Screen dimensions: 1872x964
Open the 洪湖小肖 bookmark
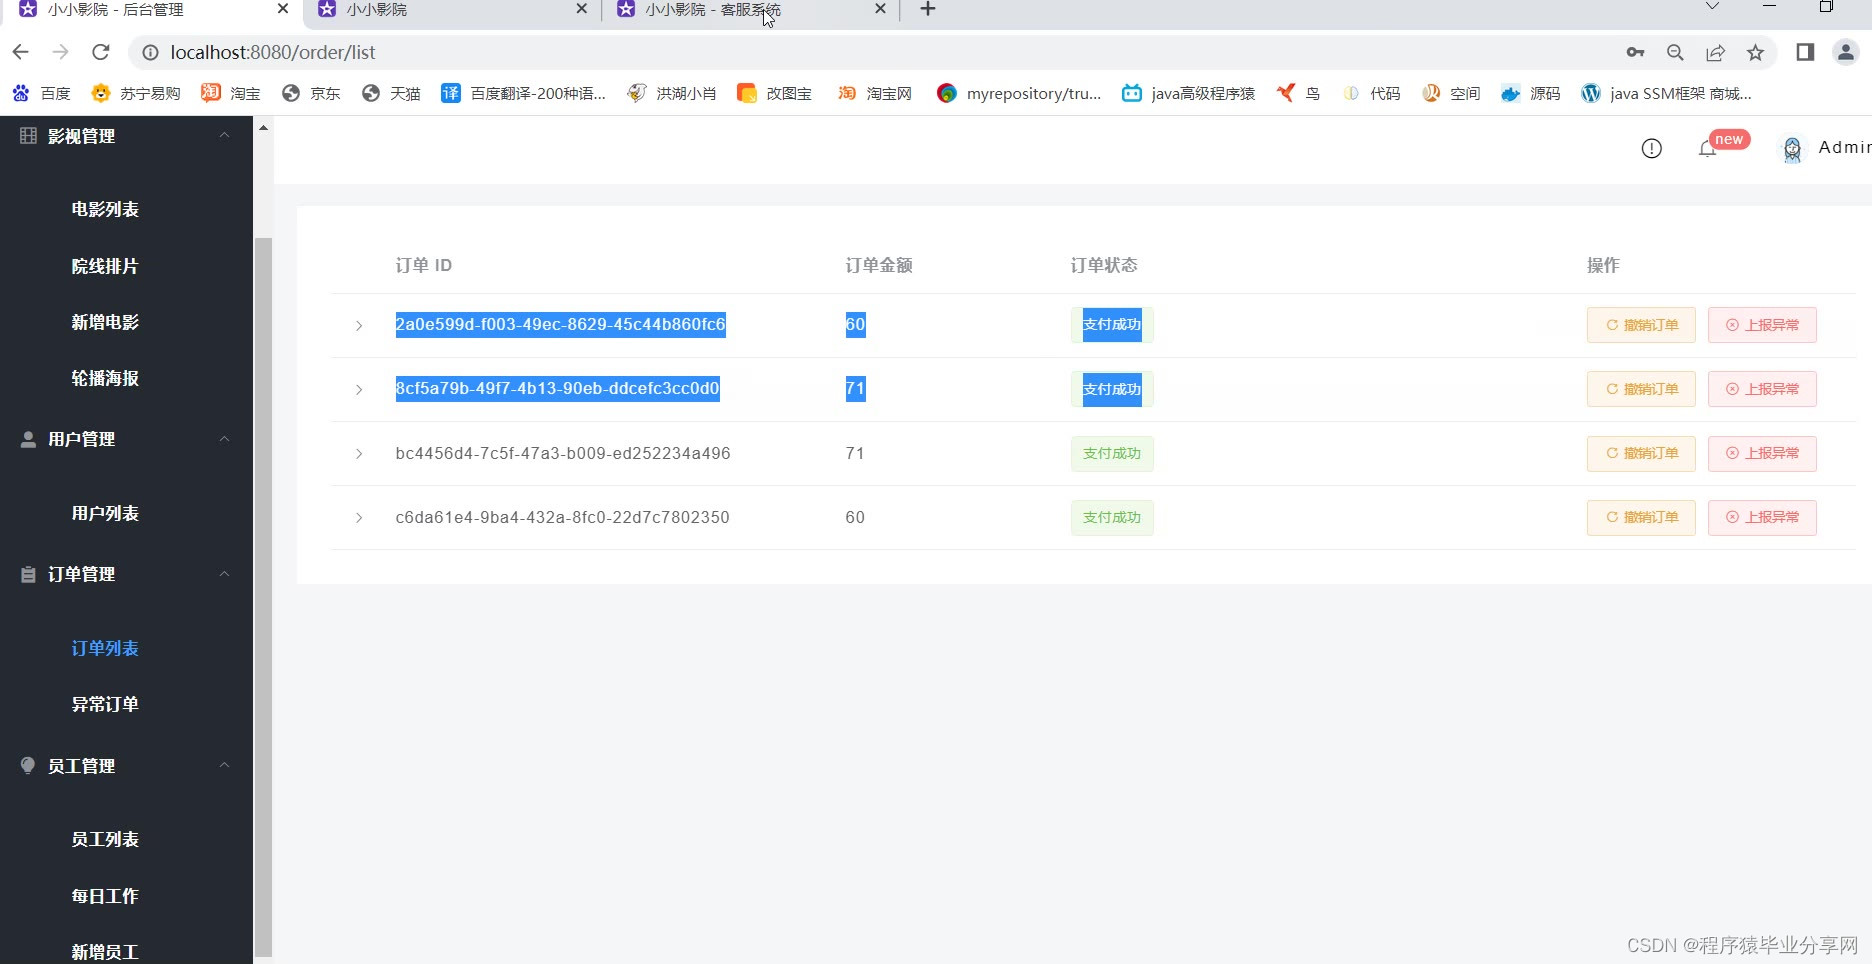672,93
